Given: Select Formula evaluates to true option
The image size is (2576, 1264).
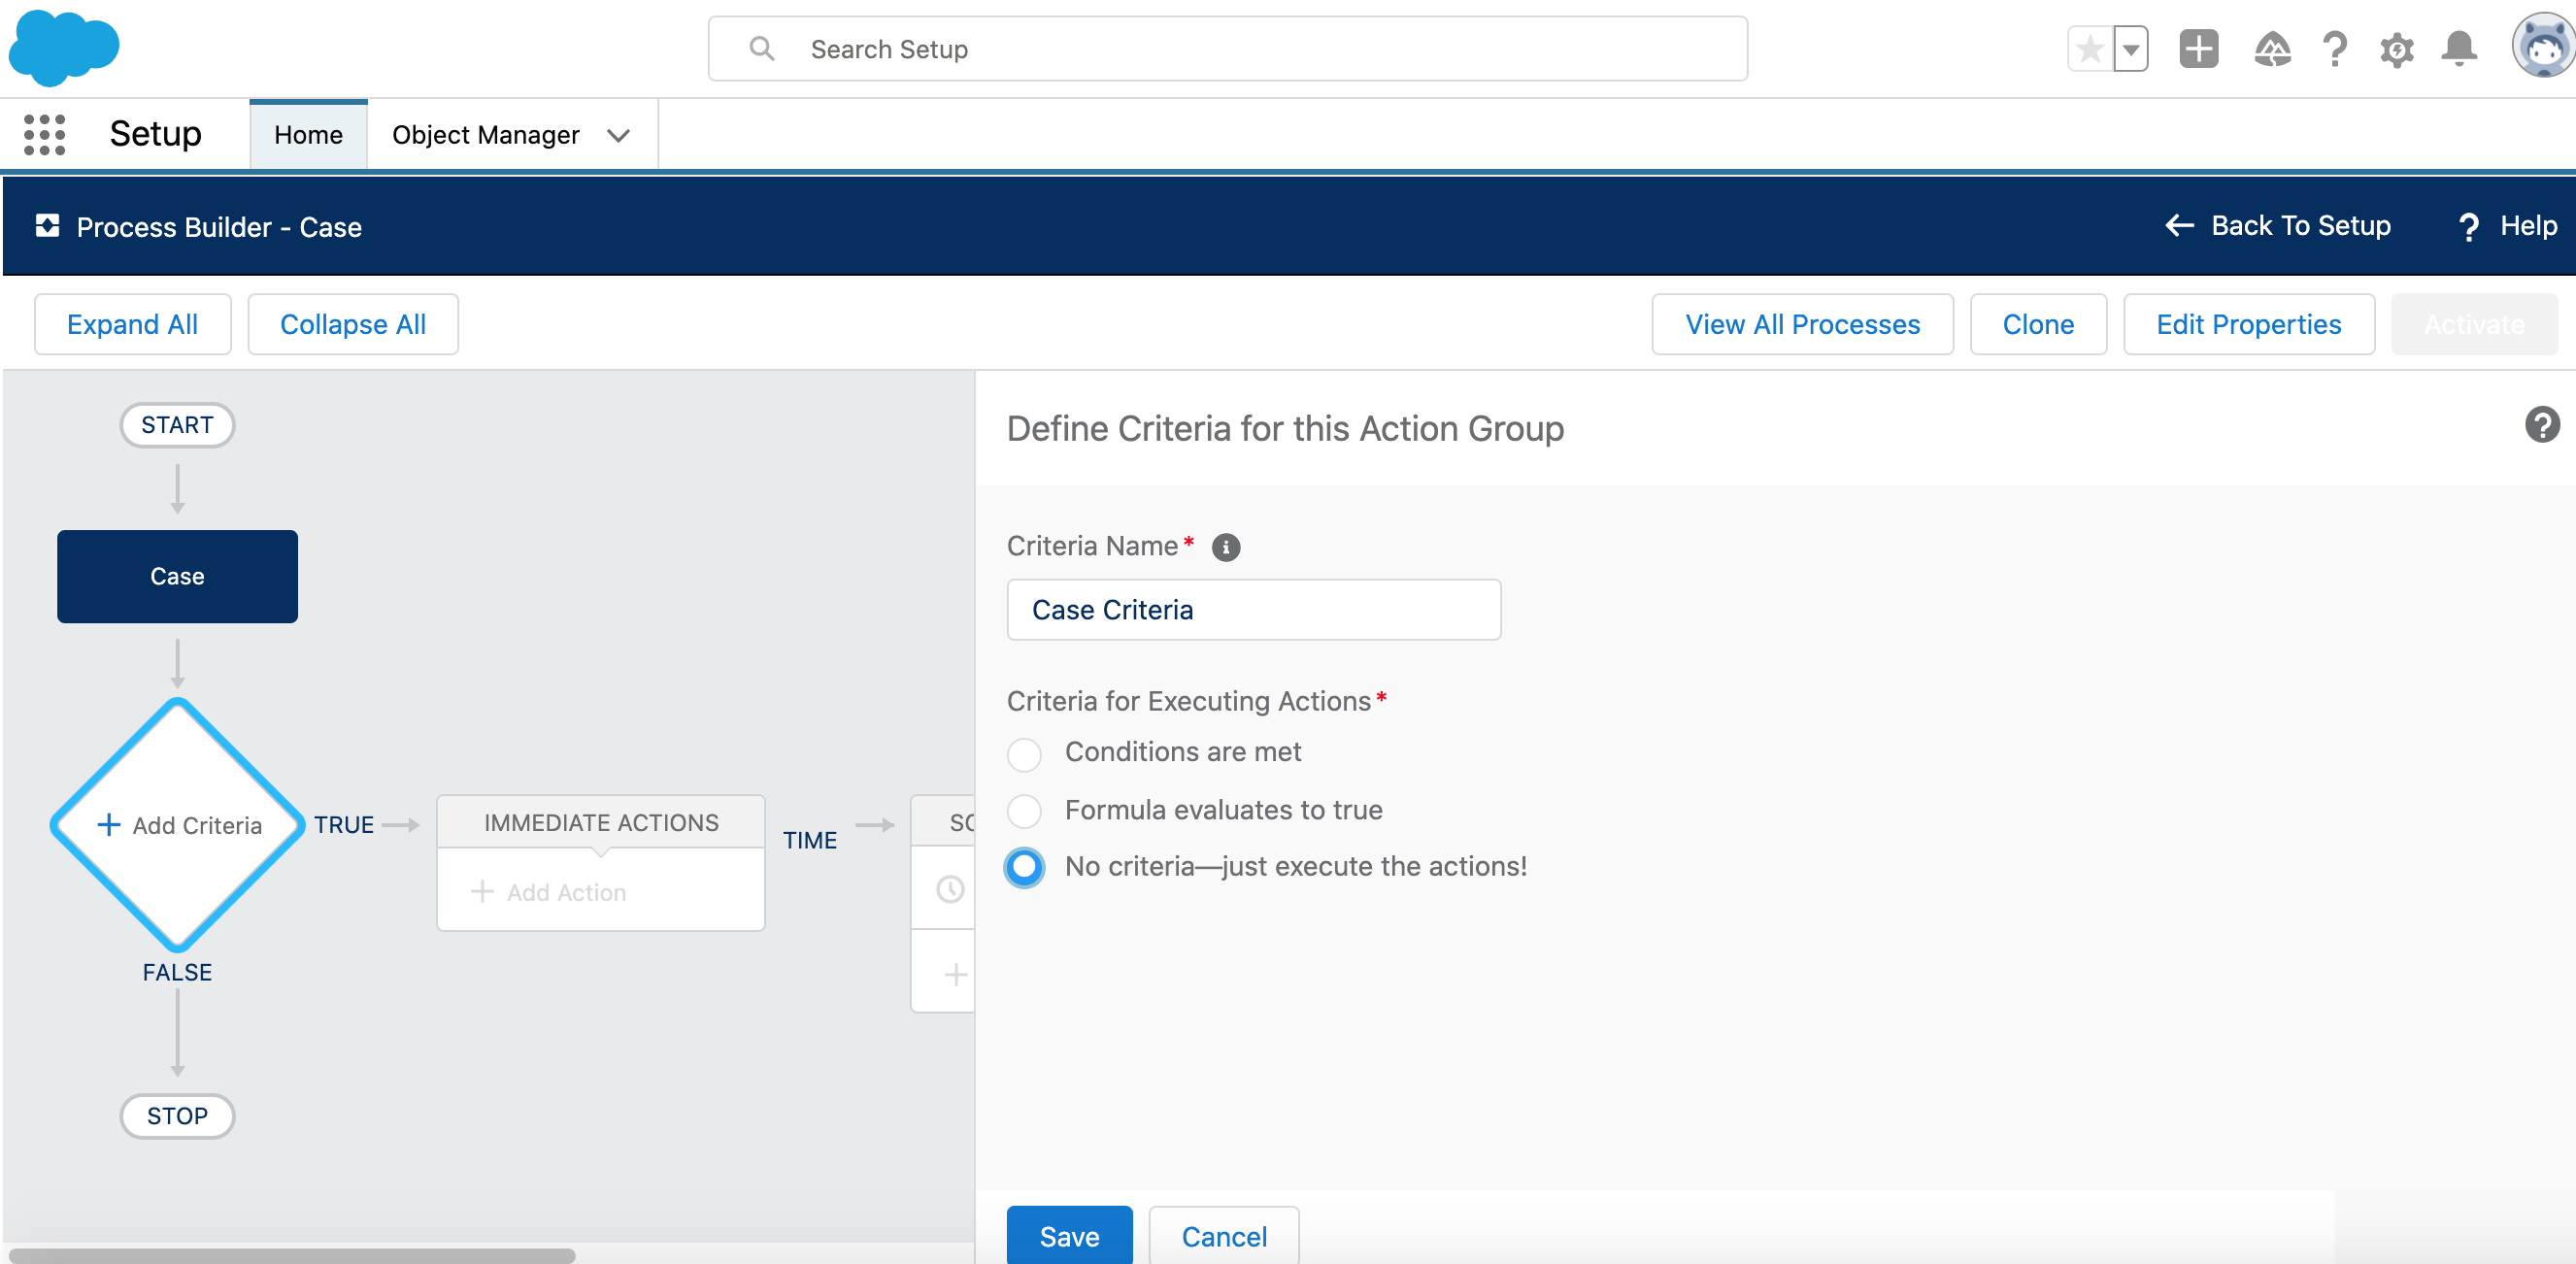Looking at the screenshot, I should click(1024, 810).
